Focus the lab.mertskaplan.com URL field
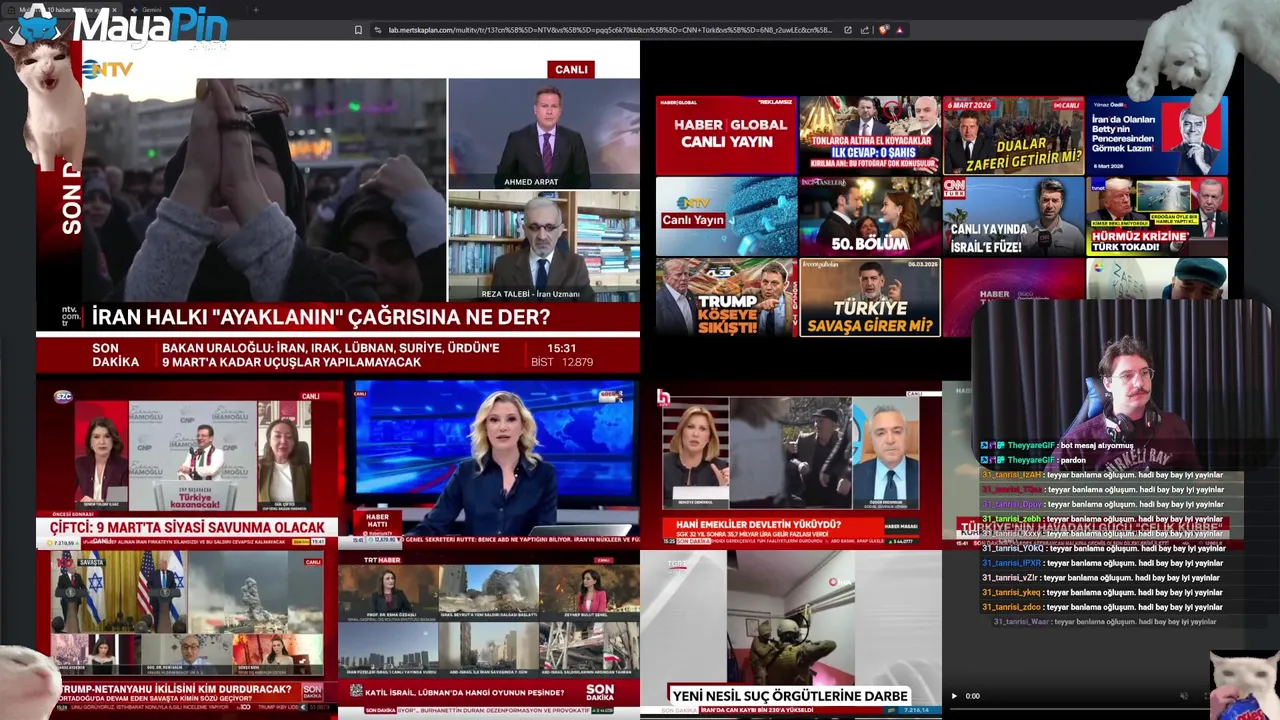1280x720 pixels. 610,30
